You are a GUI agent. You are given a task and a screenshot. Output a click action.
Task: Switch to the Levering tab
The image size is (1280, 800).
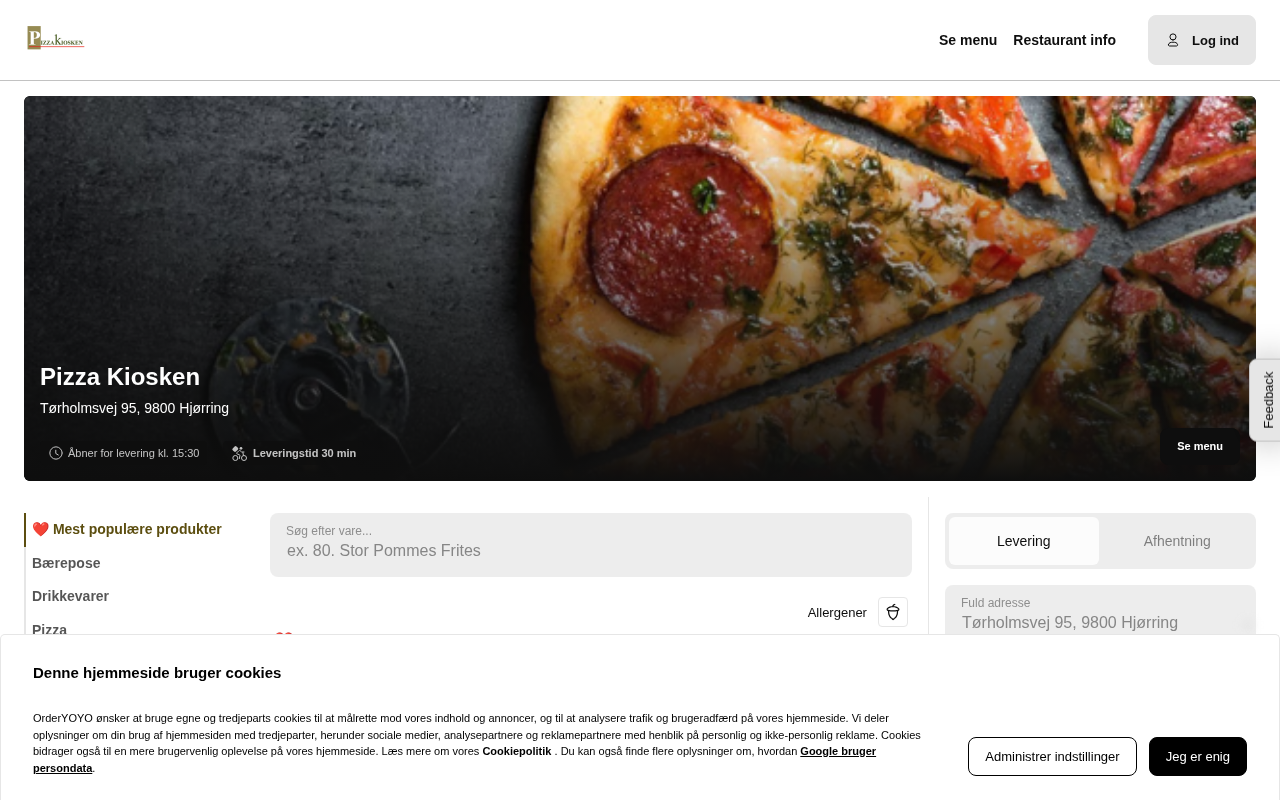tap(1024, 541)
